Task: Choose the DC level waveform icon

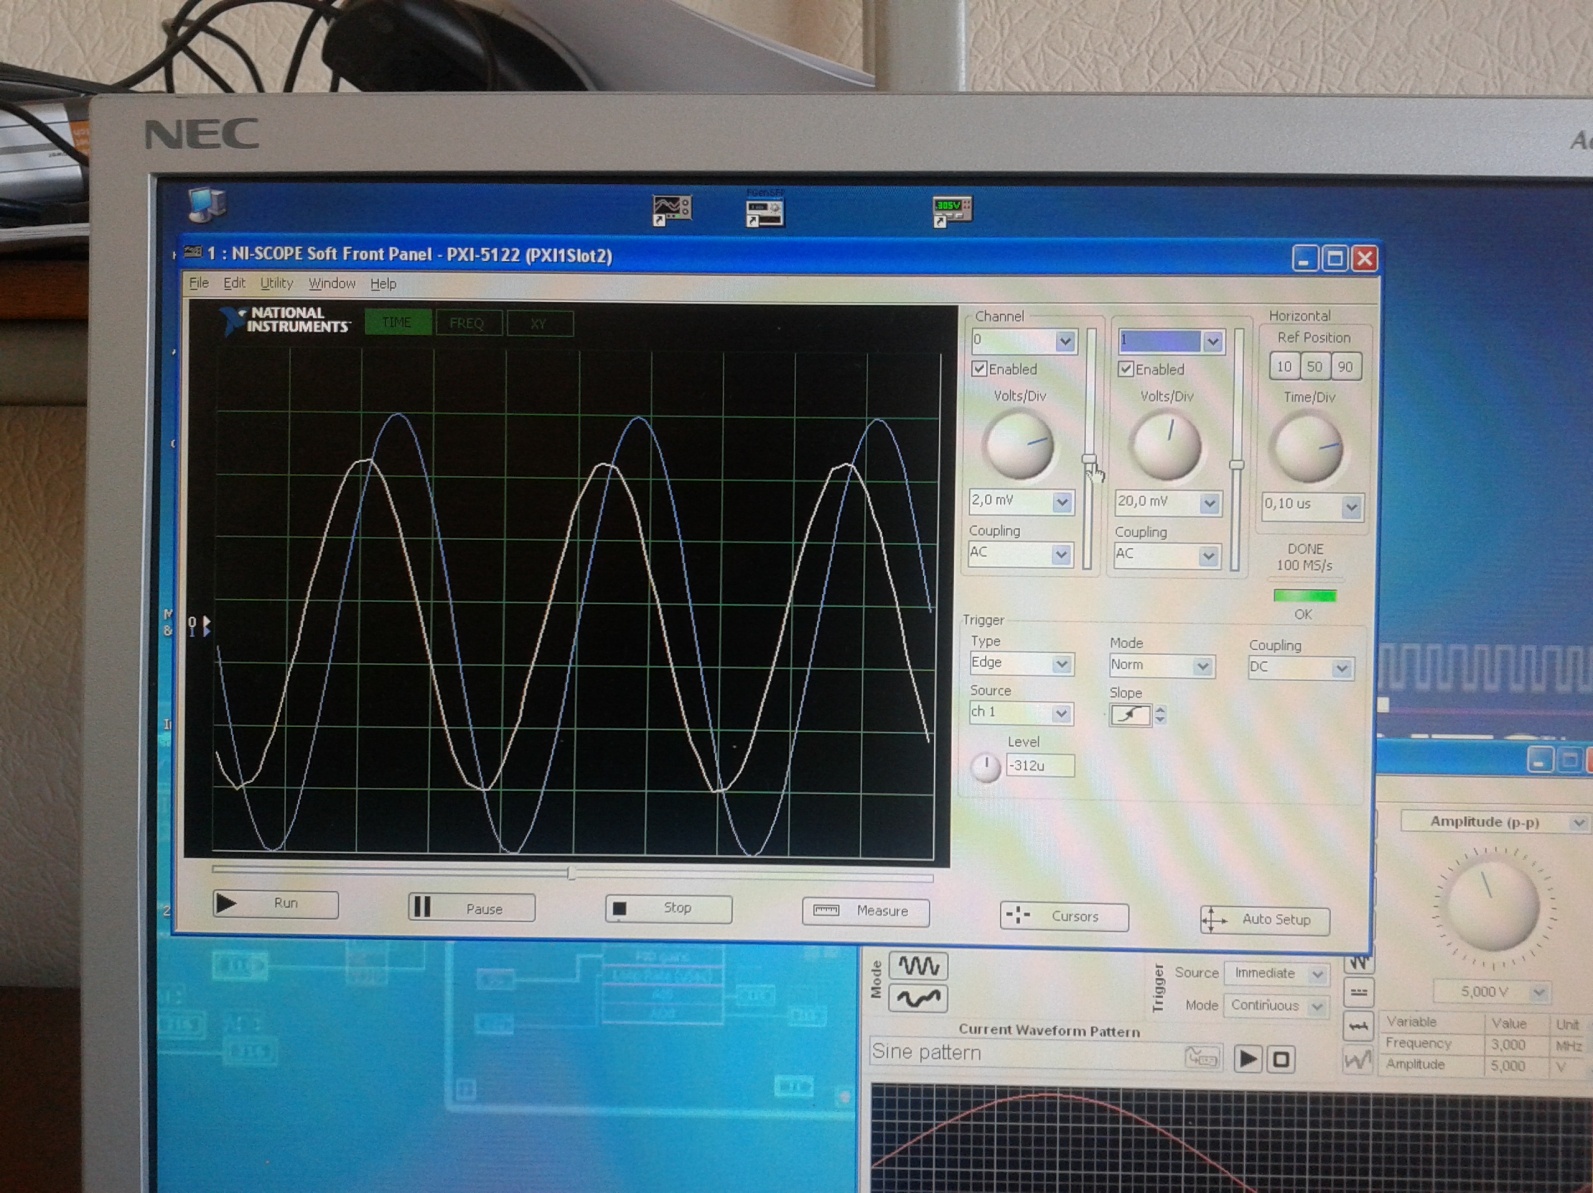Action: click(1358, 992)
